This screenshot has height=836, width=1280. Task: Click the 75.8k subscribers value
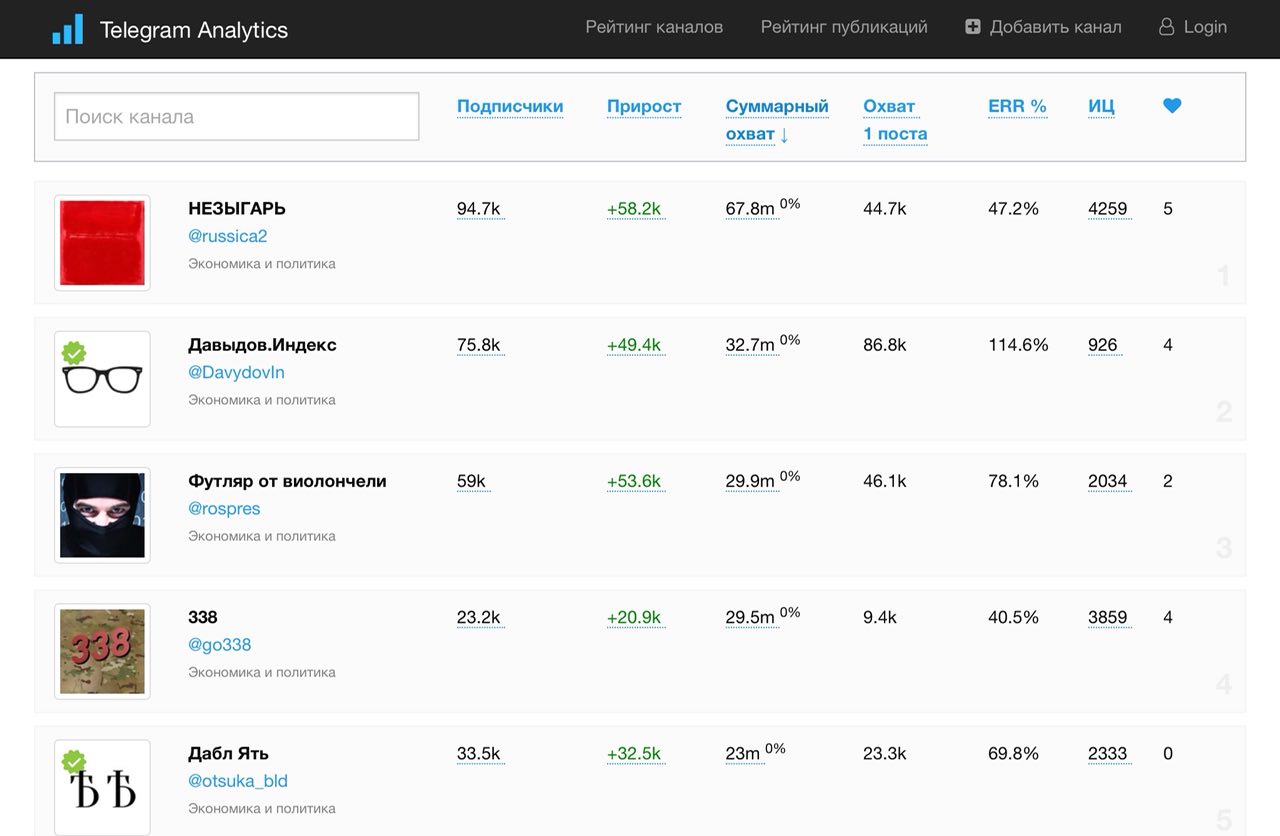pyautogui.click(x=479, y=345)
